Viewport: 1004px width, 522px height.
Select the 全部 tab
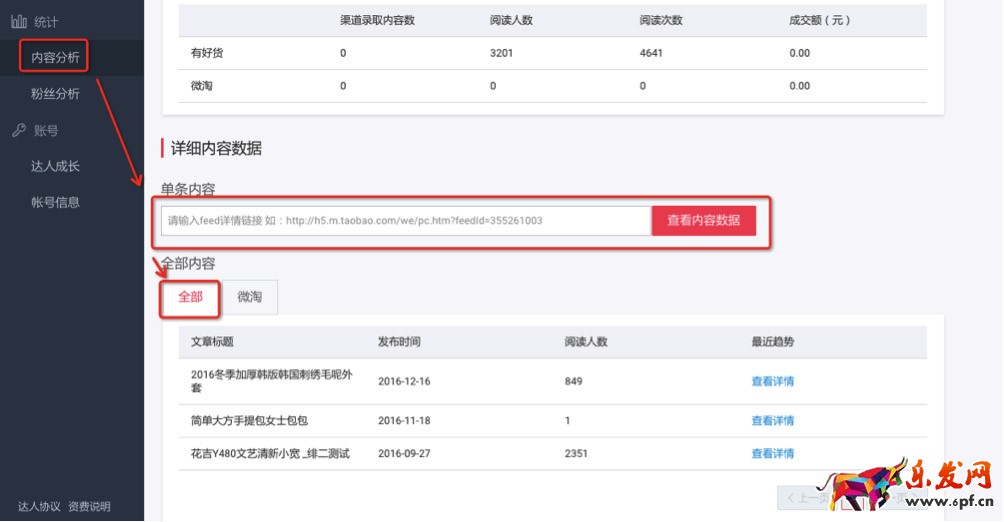click(190, 297)
